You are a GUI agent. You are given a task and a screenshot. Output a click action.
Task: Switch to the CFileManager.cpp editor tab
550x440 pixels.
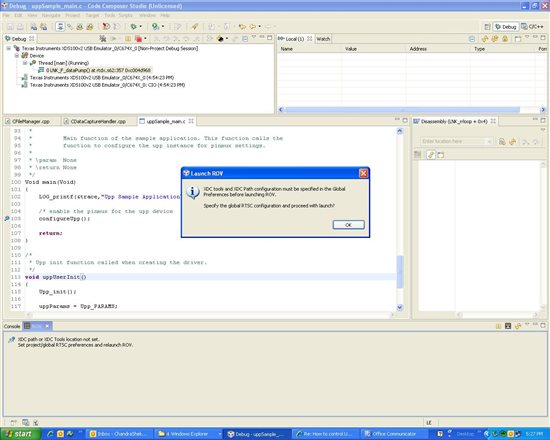31,121
